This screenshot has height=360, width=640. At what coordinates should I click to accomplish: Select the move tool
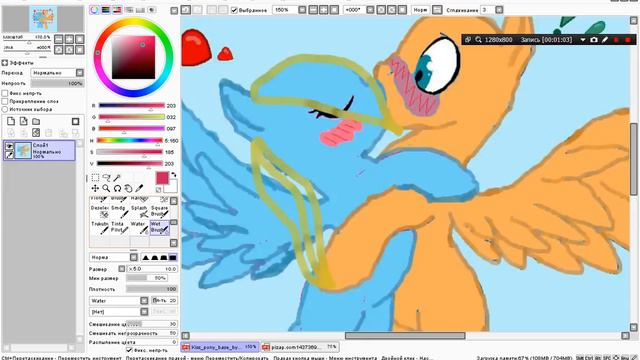pyautogui.click(x=95, y=188)
